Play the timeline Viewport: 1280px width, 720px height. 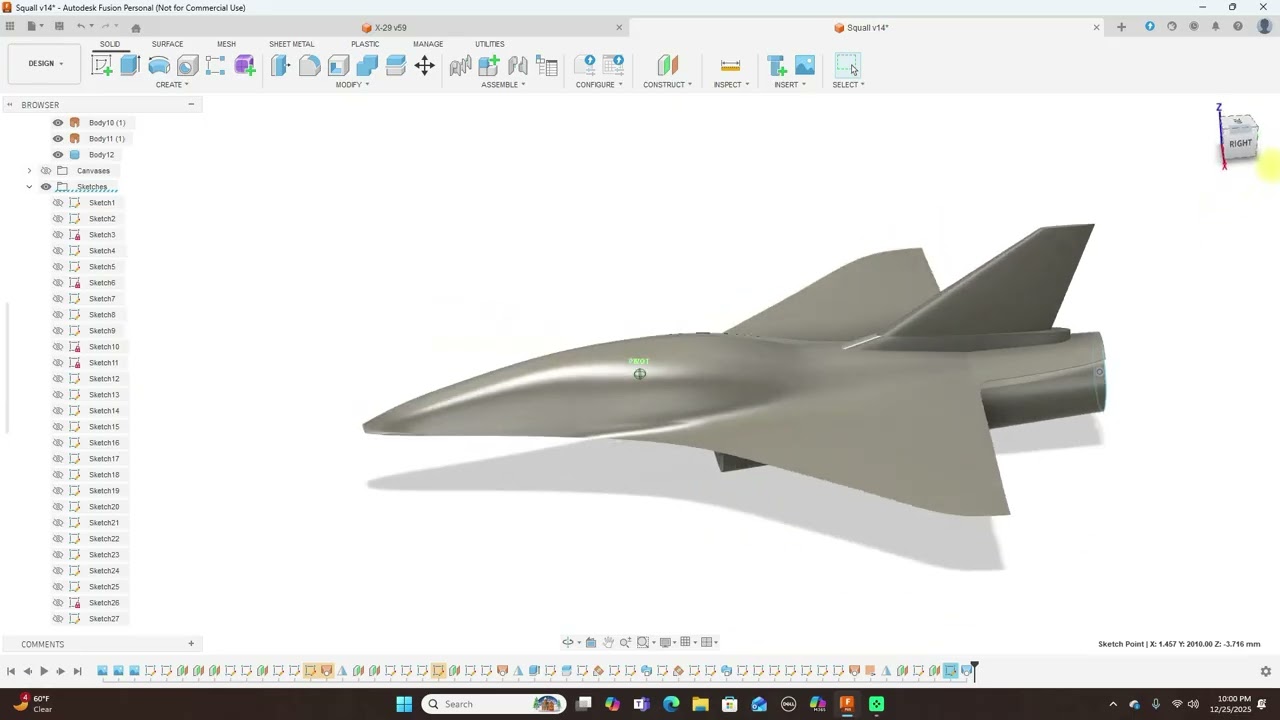[x=44, y=671]
